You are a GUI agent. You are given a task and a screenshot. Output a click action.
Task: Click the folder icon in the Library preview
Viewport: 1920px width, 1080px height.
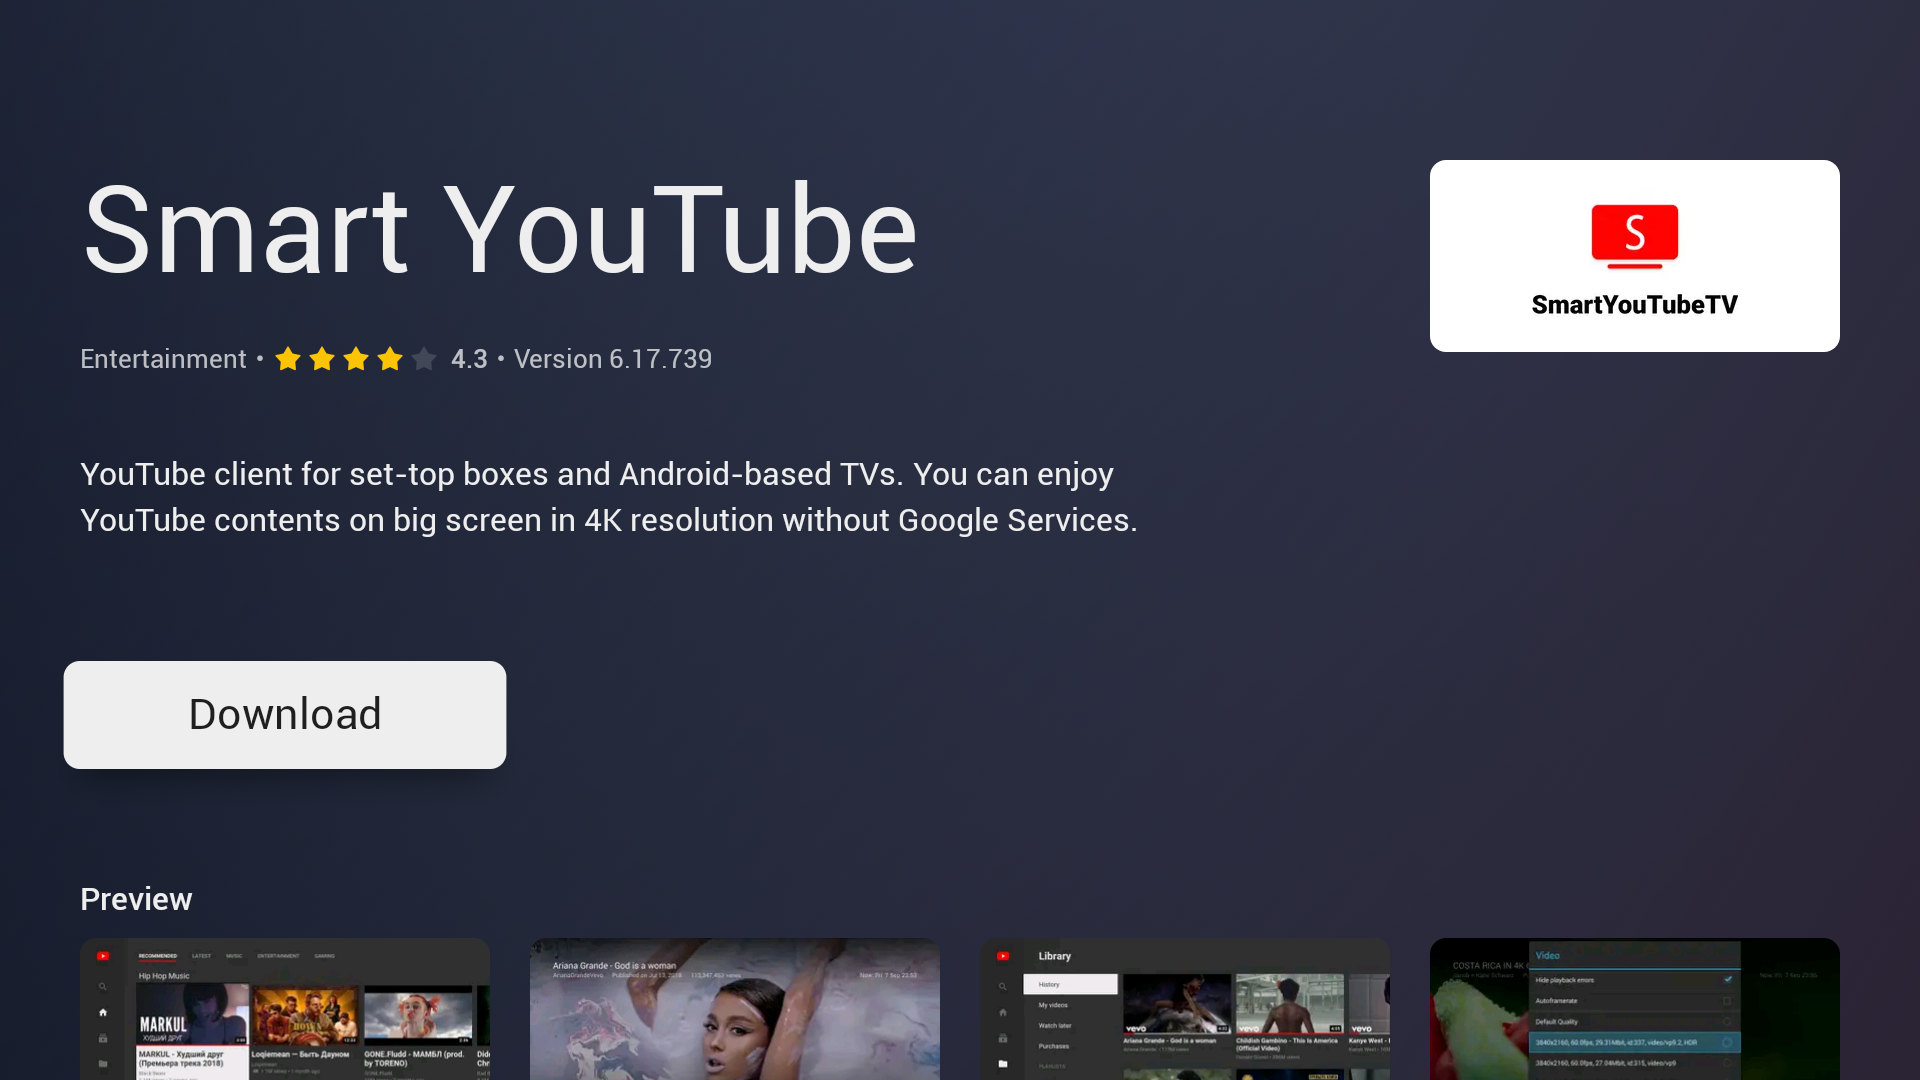[1003, 1064]
